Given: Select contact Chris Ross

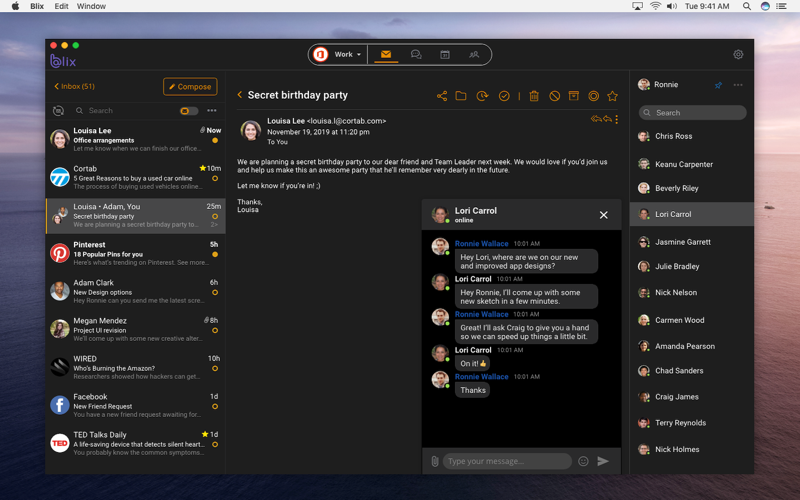Looking at the screenshot, I should [692, 136].
